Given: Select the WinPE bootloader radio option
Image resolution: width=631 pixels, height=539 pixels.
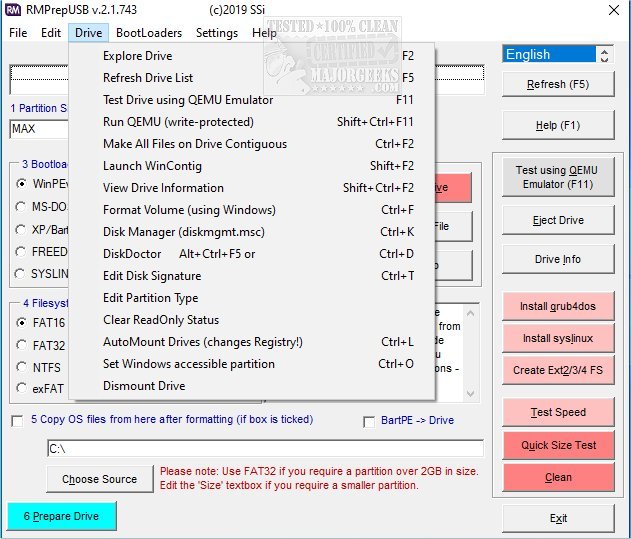Looking at the screenshot, I should pyautogui.click(x=21, y=184).
